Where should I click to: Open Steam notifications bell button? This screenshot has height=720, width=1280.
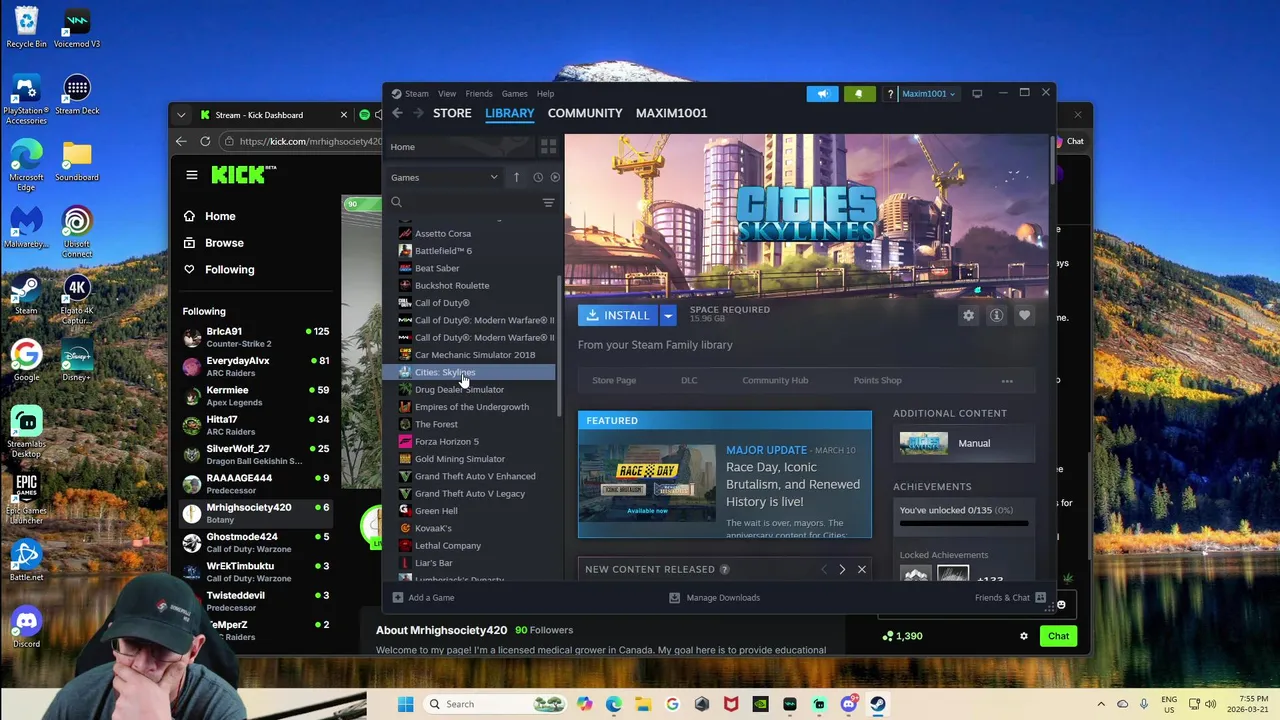858,93
